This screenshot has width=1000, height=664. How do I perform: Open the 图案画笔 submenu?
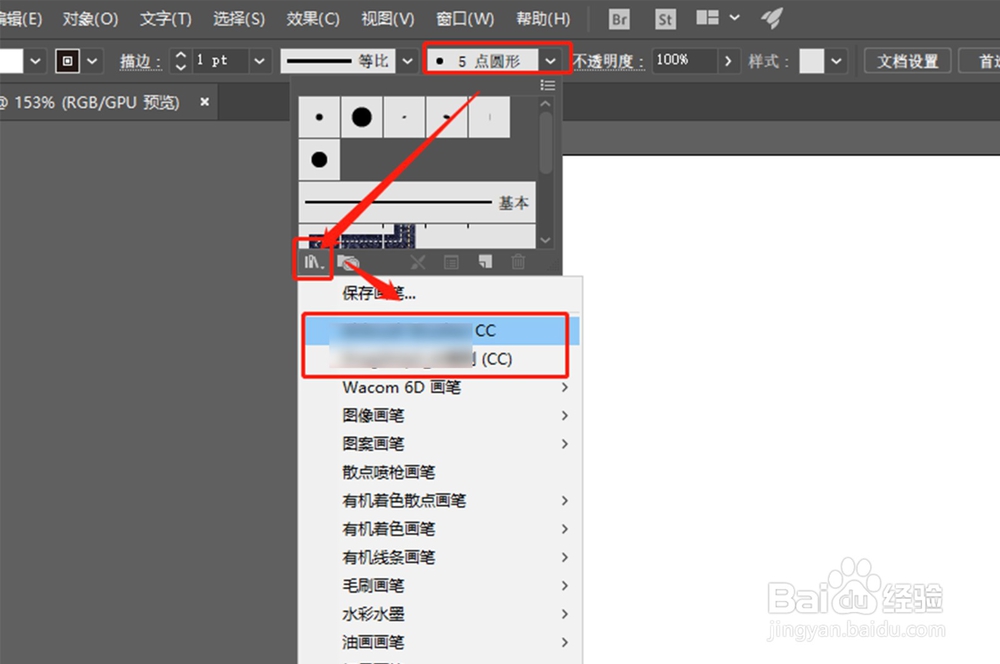click(440, 443)
